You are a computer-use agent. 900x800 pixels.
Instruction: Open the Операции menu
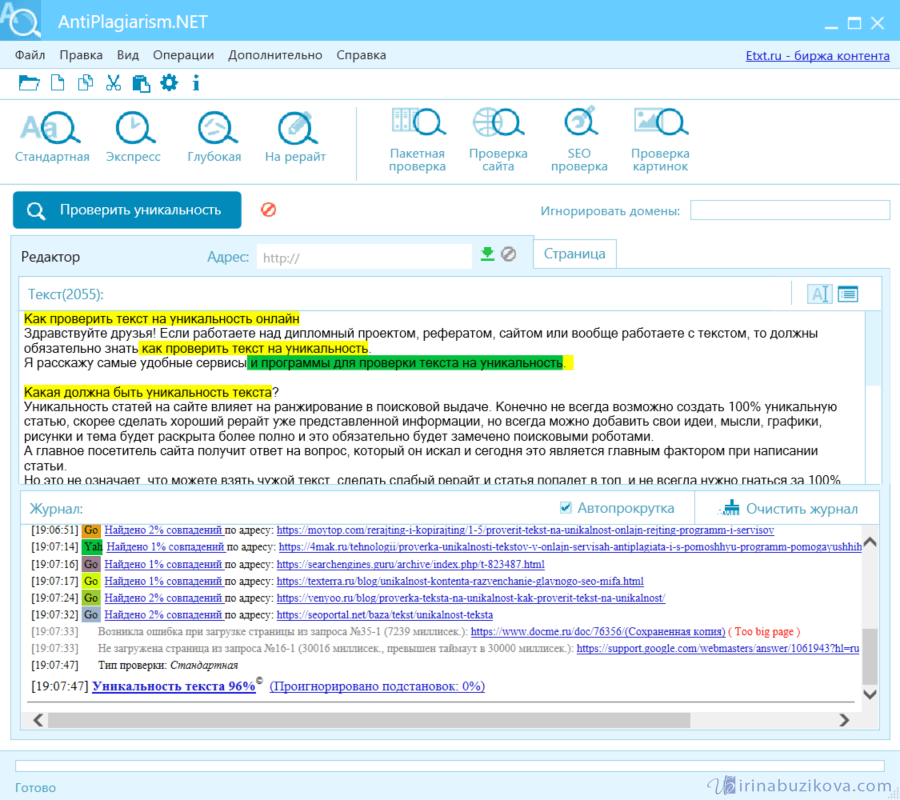pyautogui.click(x=184, y=56)
